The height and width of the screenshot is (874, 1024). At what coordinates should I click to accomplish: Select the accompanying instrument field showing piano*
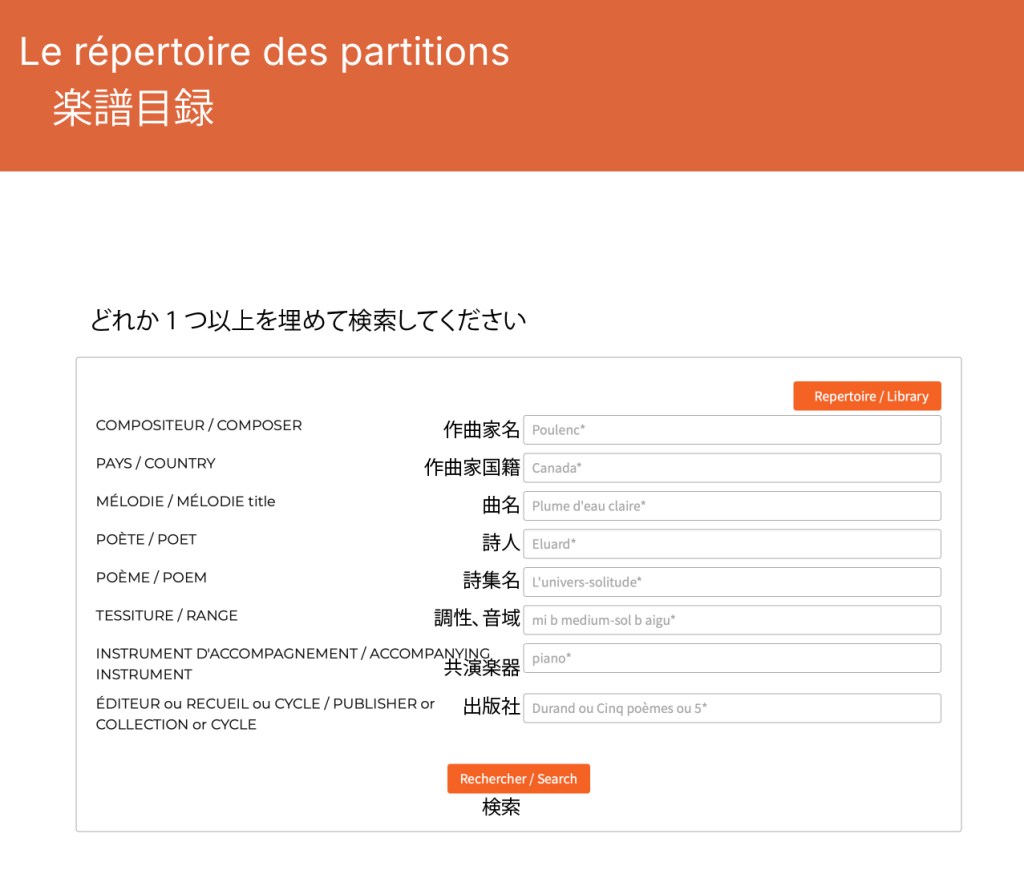(x=731, y=658)
